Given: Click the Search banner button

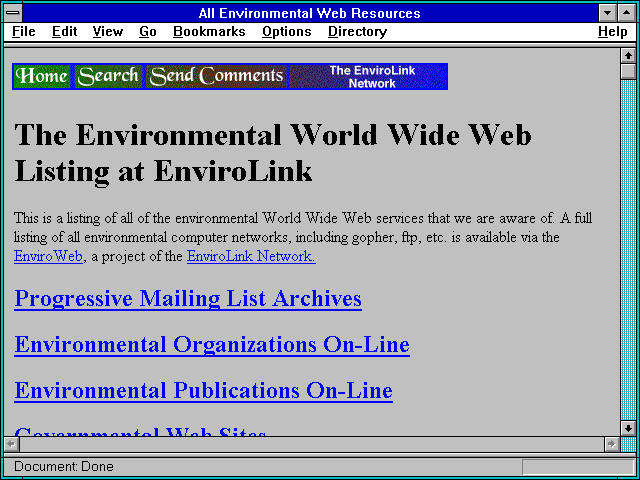Looking at the screenshot, I should [x=109, y=76].
